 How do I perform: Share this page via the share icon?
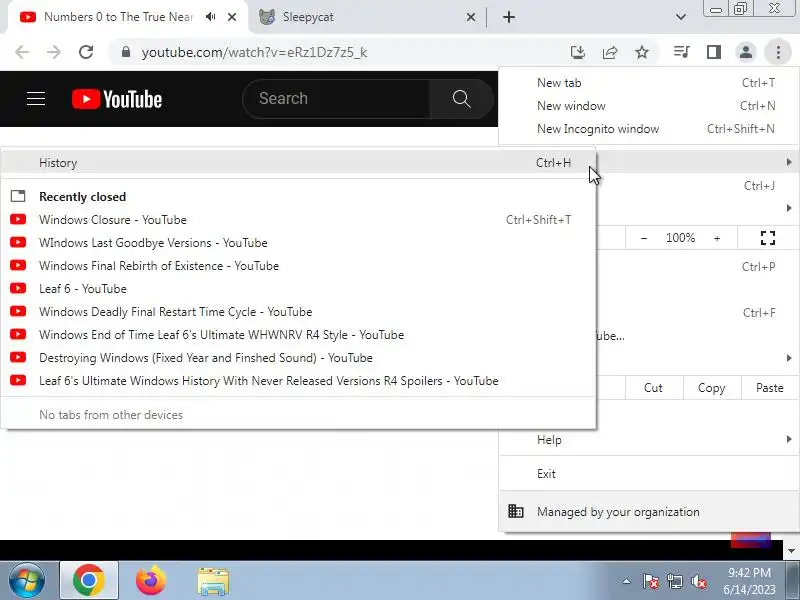610,52
